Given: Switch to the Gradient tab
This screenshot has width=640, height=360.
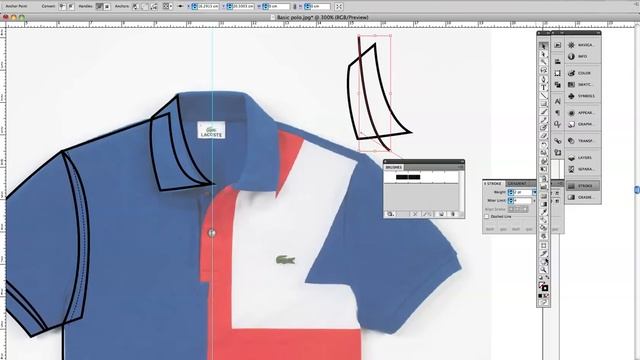Looking at the screenshot, I should tap(517, 184).
